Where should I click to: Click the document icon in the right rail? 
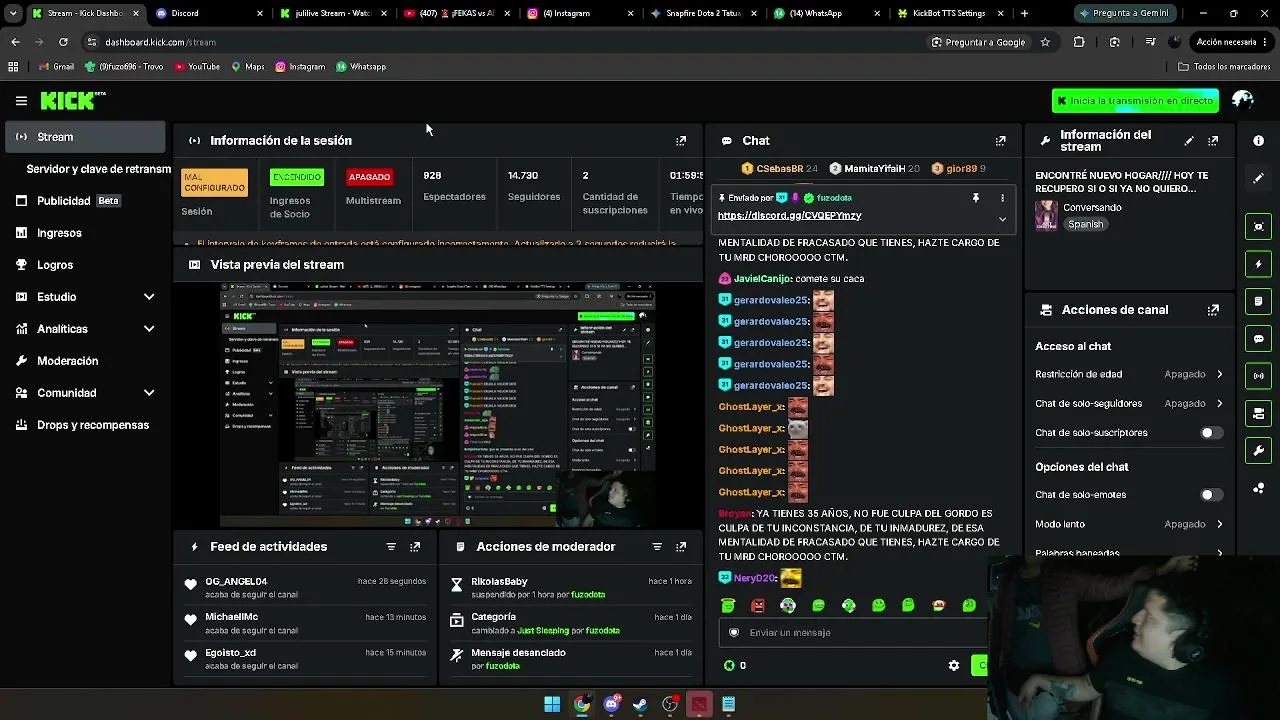(1259, 301)
